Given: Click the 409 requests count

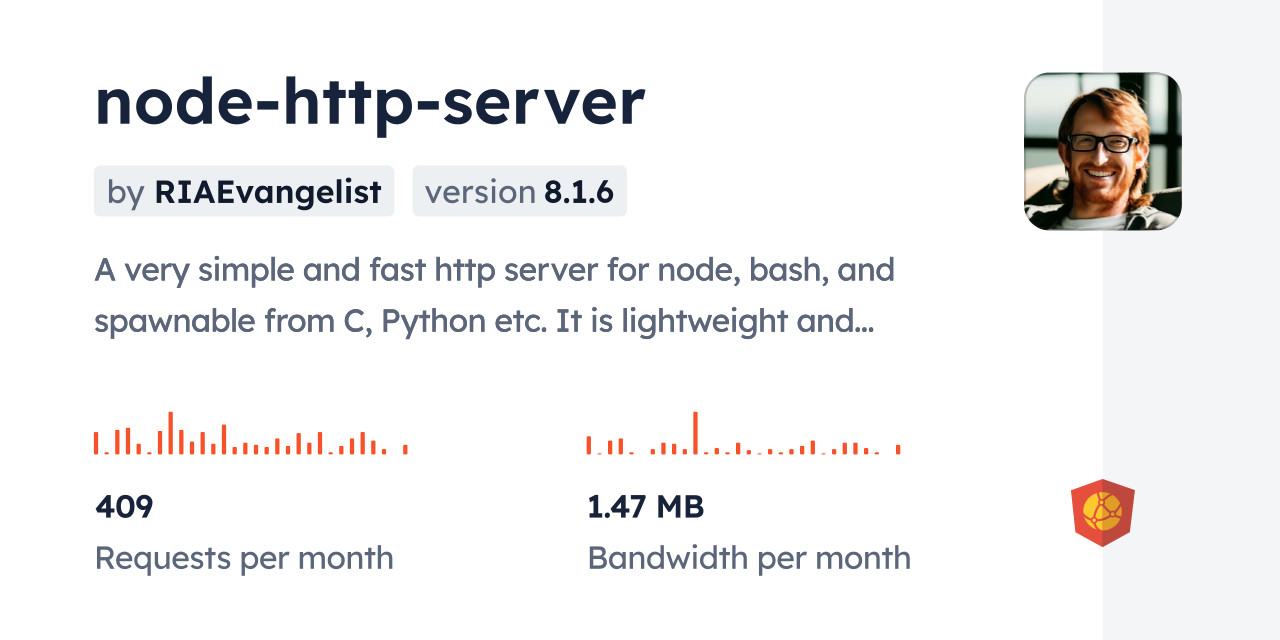Looking at the screenshot, I should [x=124, y=507].
